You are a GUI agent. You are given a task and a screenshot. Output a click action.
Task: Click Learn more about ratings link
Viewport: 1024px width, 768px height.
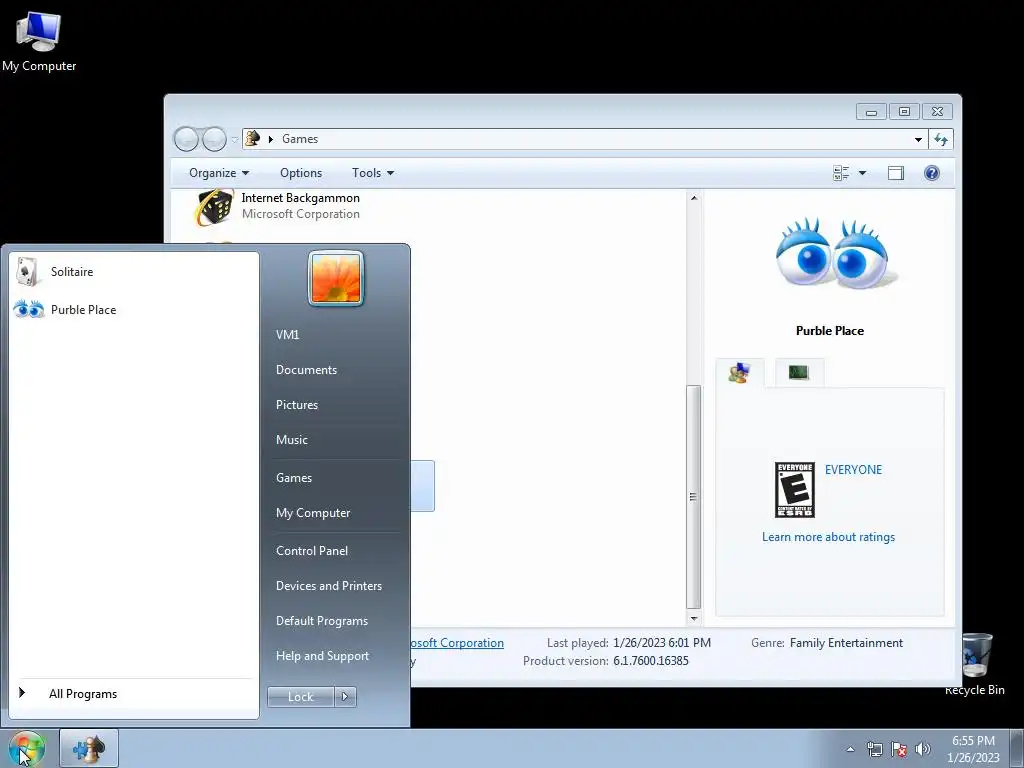(x=828, y=537)
